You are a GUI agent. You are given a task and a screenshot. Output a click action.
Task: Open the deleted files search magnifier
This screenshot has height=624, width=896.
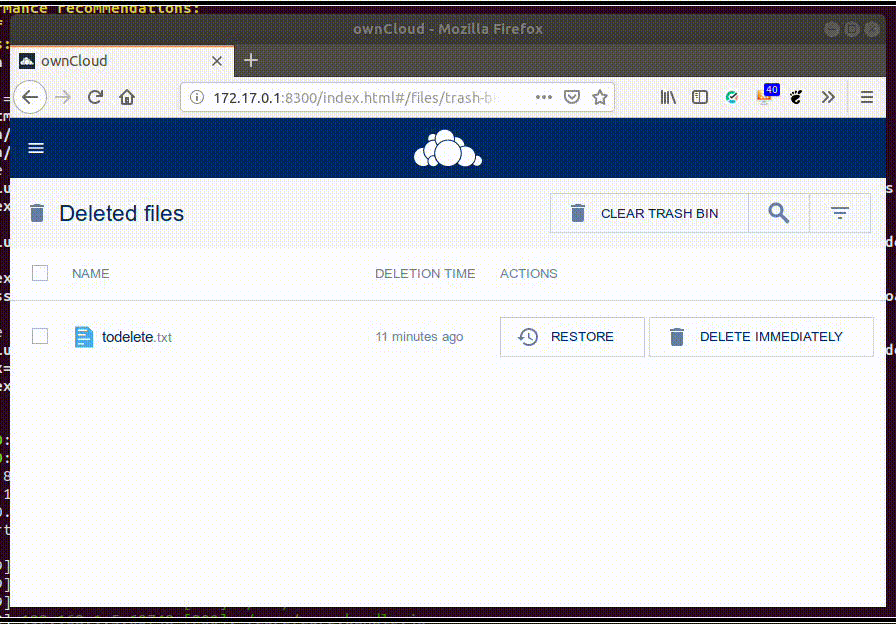tap(779, 213)
